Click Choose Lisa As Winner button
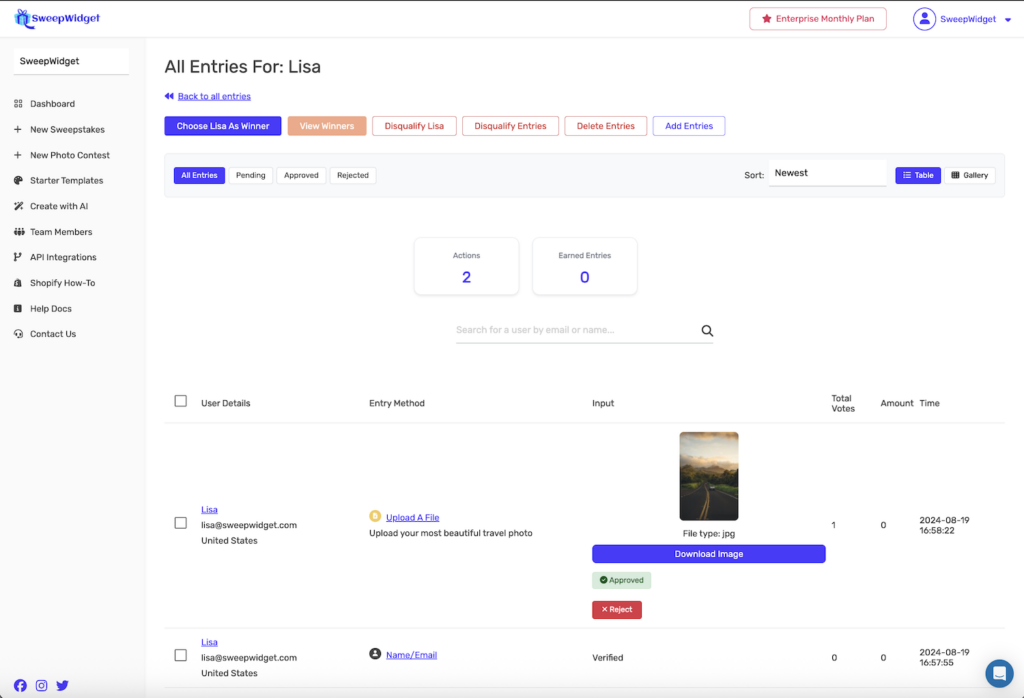Viewport: 1024px width, 698px height. tap(223, 126)
